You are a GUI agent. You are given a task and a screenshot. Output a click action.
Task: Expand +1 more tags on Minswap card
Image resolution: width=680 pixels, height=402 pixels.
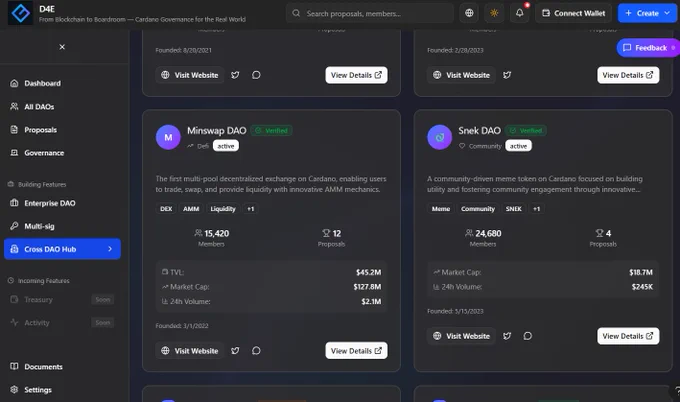tap(251, 209)
